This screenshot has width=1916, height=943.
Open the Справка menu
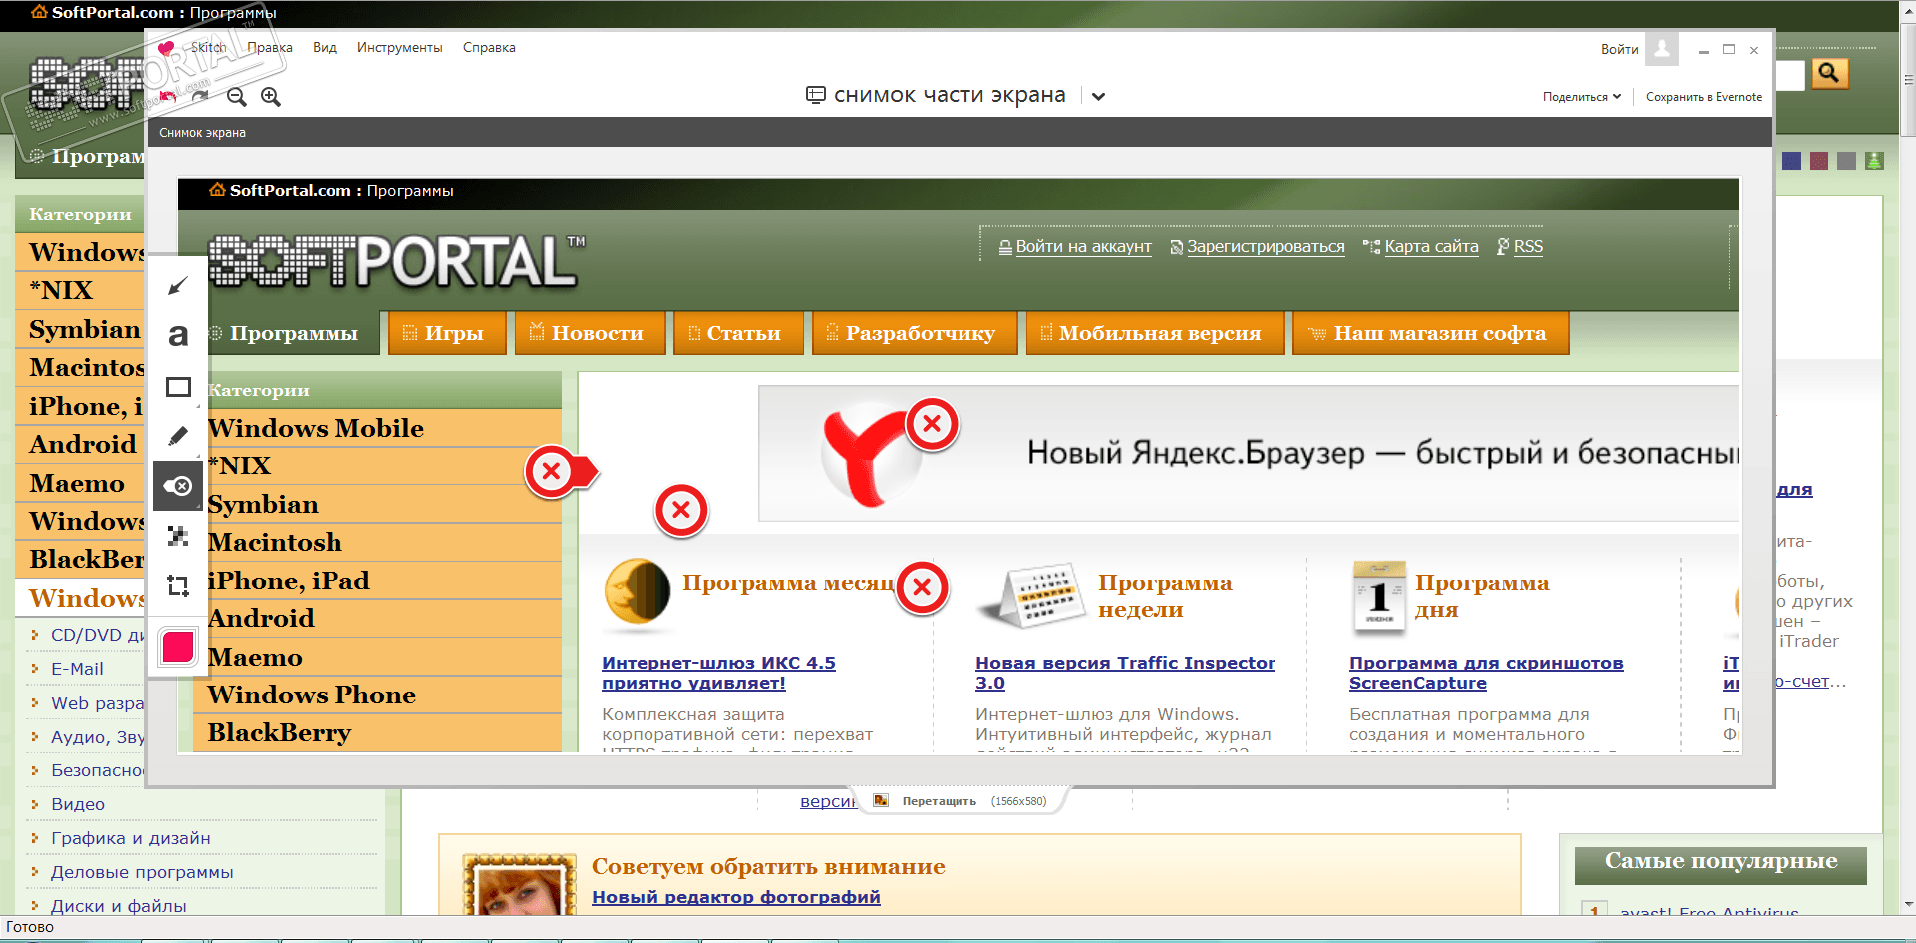pos(489,47)
